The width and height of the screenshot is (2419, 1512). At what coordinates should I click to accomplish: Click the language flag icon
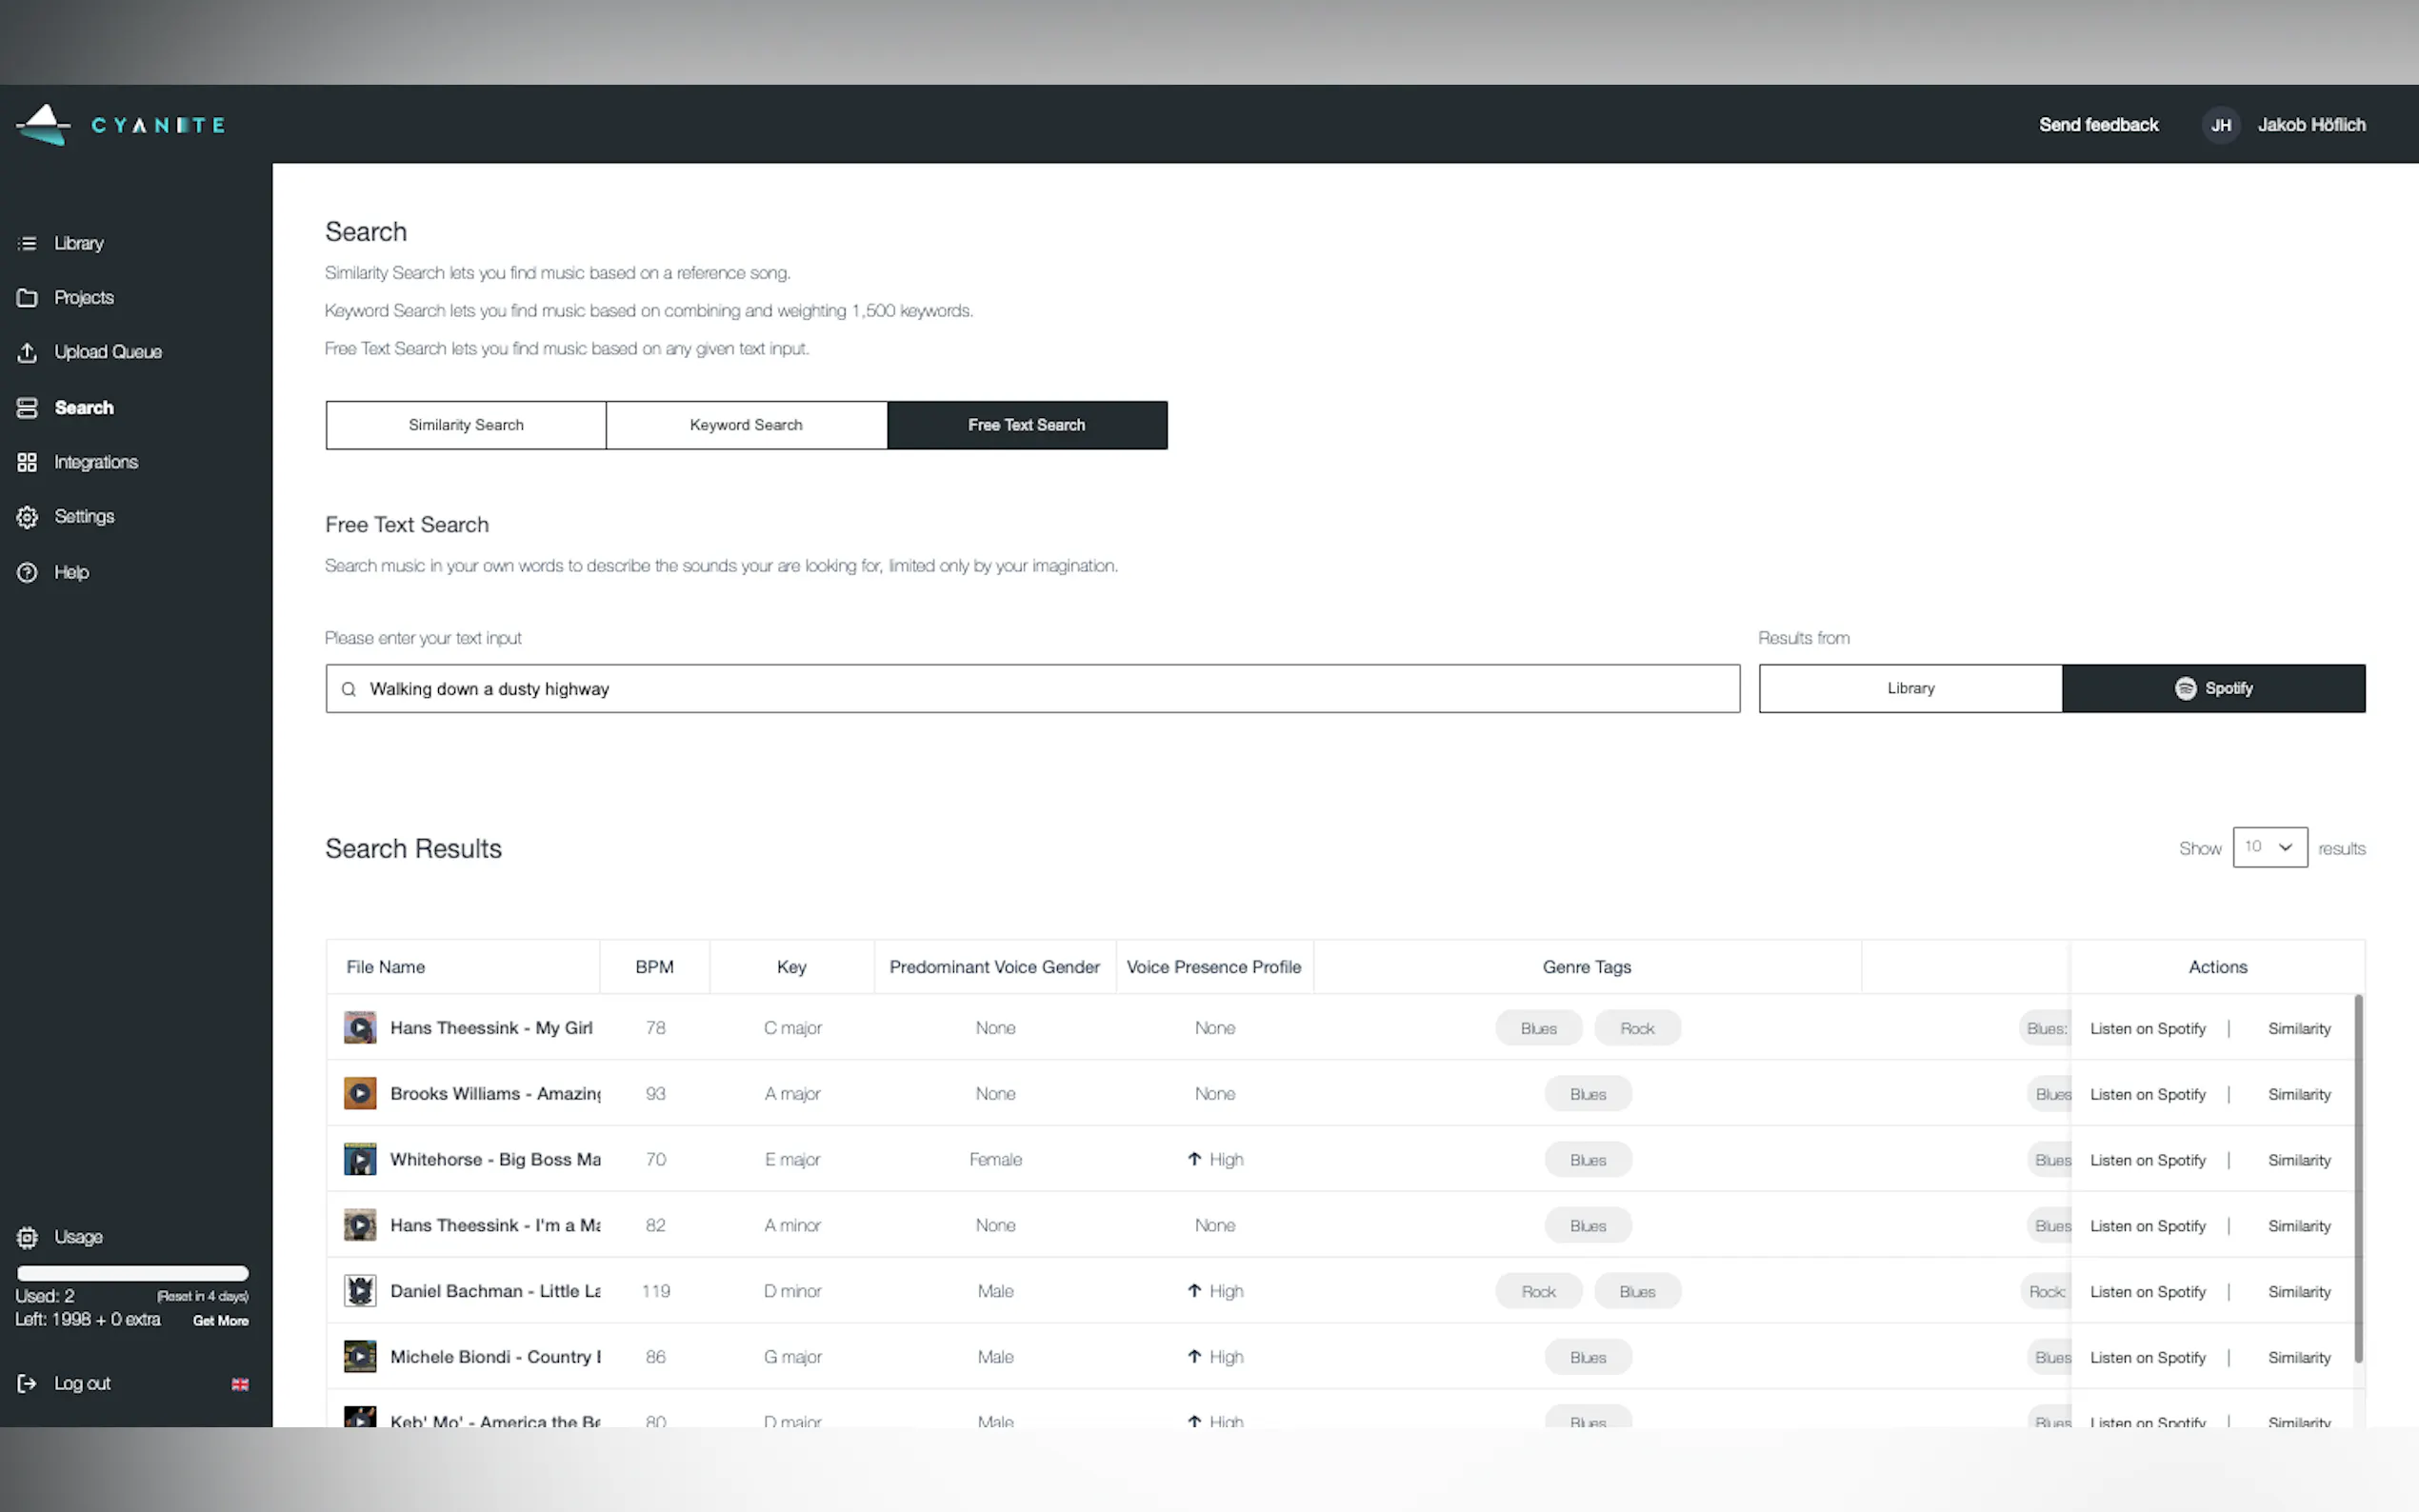(240, 1384)
